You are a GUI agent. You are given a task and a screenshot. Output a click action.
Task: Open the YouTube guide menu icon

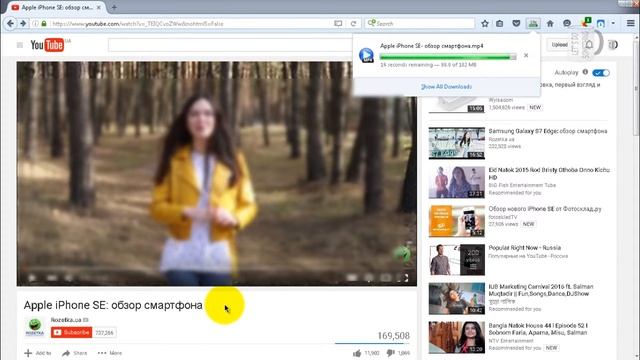[20, 45]
